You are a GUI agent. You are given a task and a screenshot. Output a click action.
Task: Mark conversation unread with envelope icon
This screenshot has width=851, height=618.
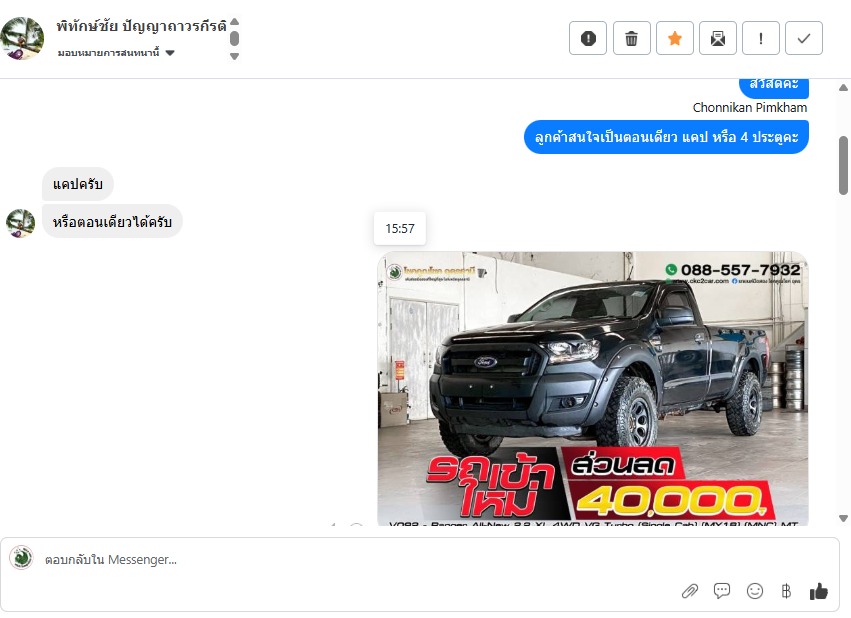click(x=717, y=39)
